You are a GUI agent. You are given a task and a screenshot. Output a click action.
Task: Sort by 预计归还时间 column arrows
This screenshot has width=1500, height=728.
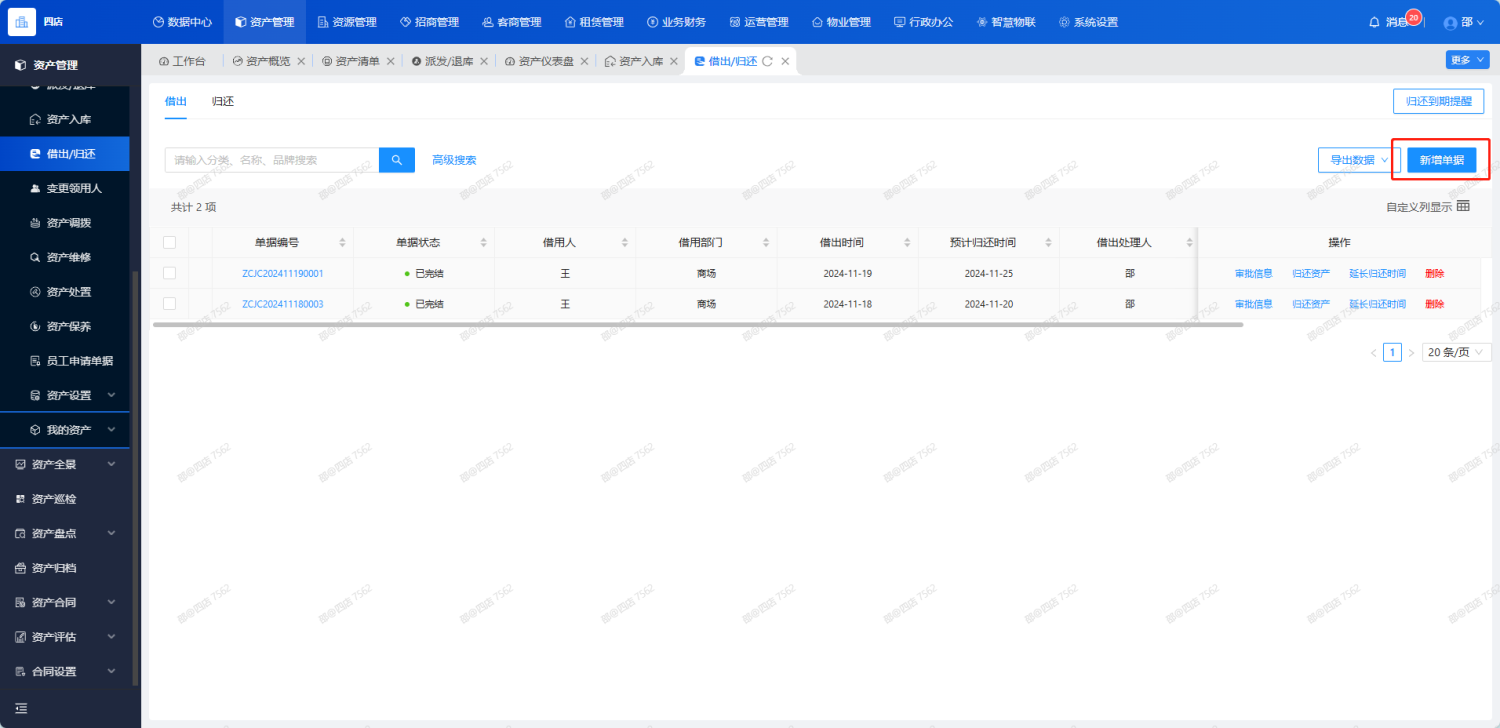coord(1049,242)
